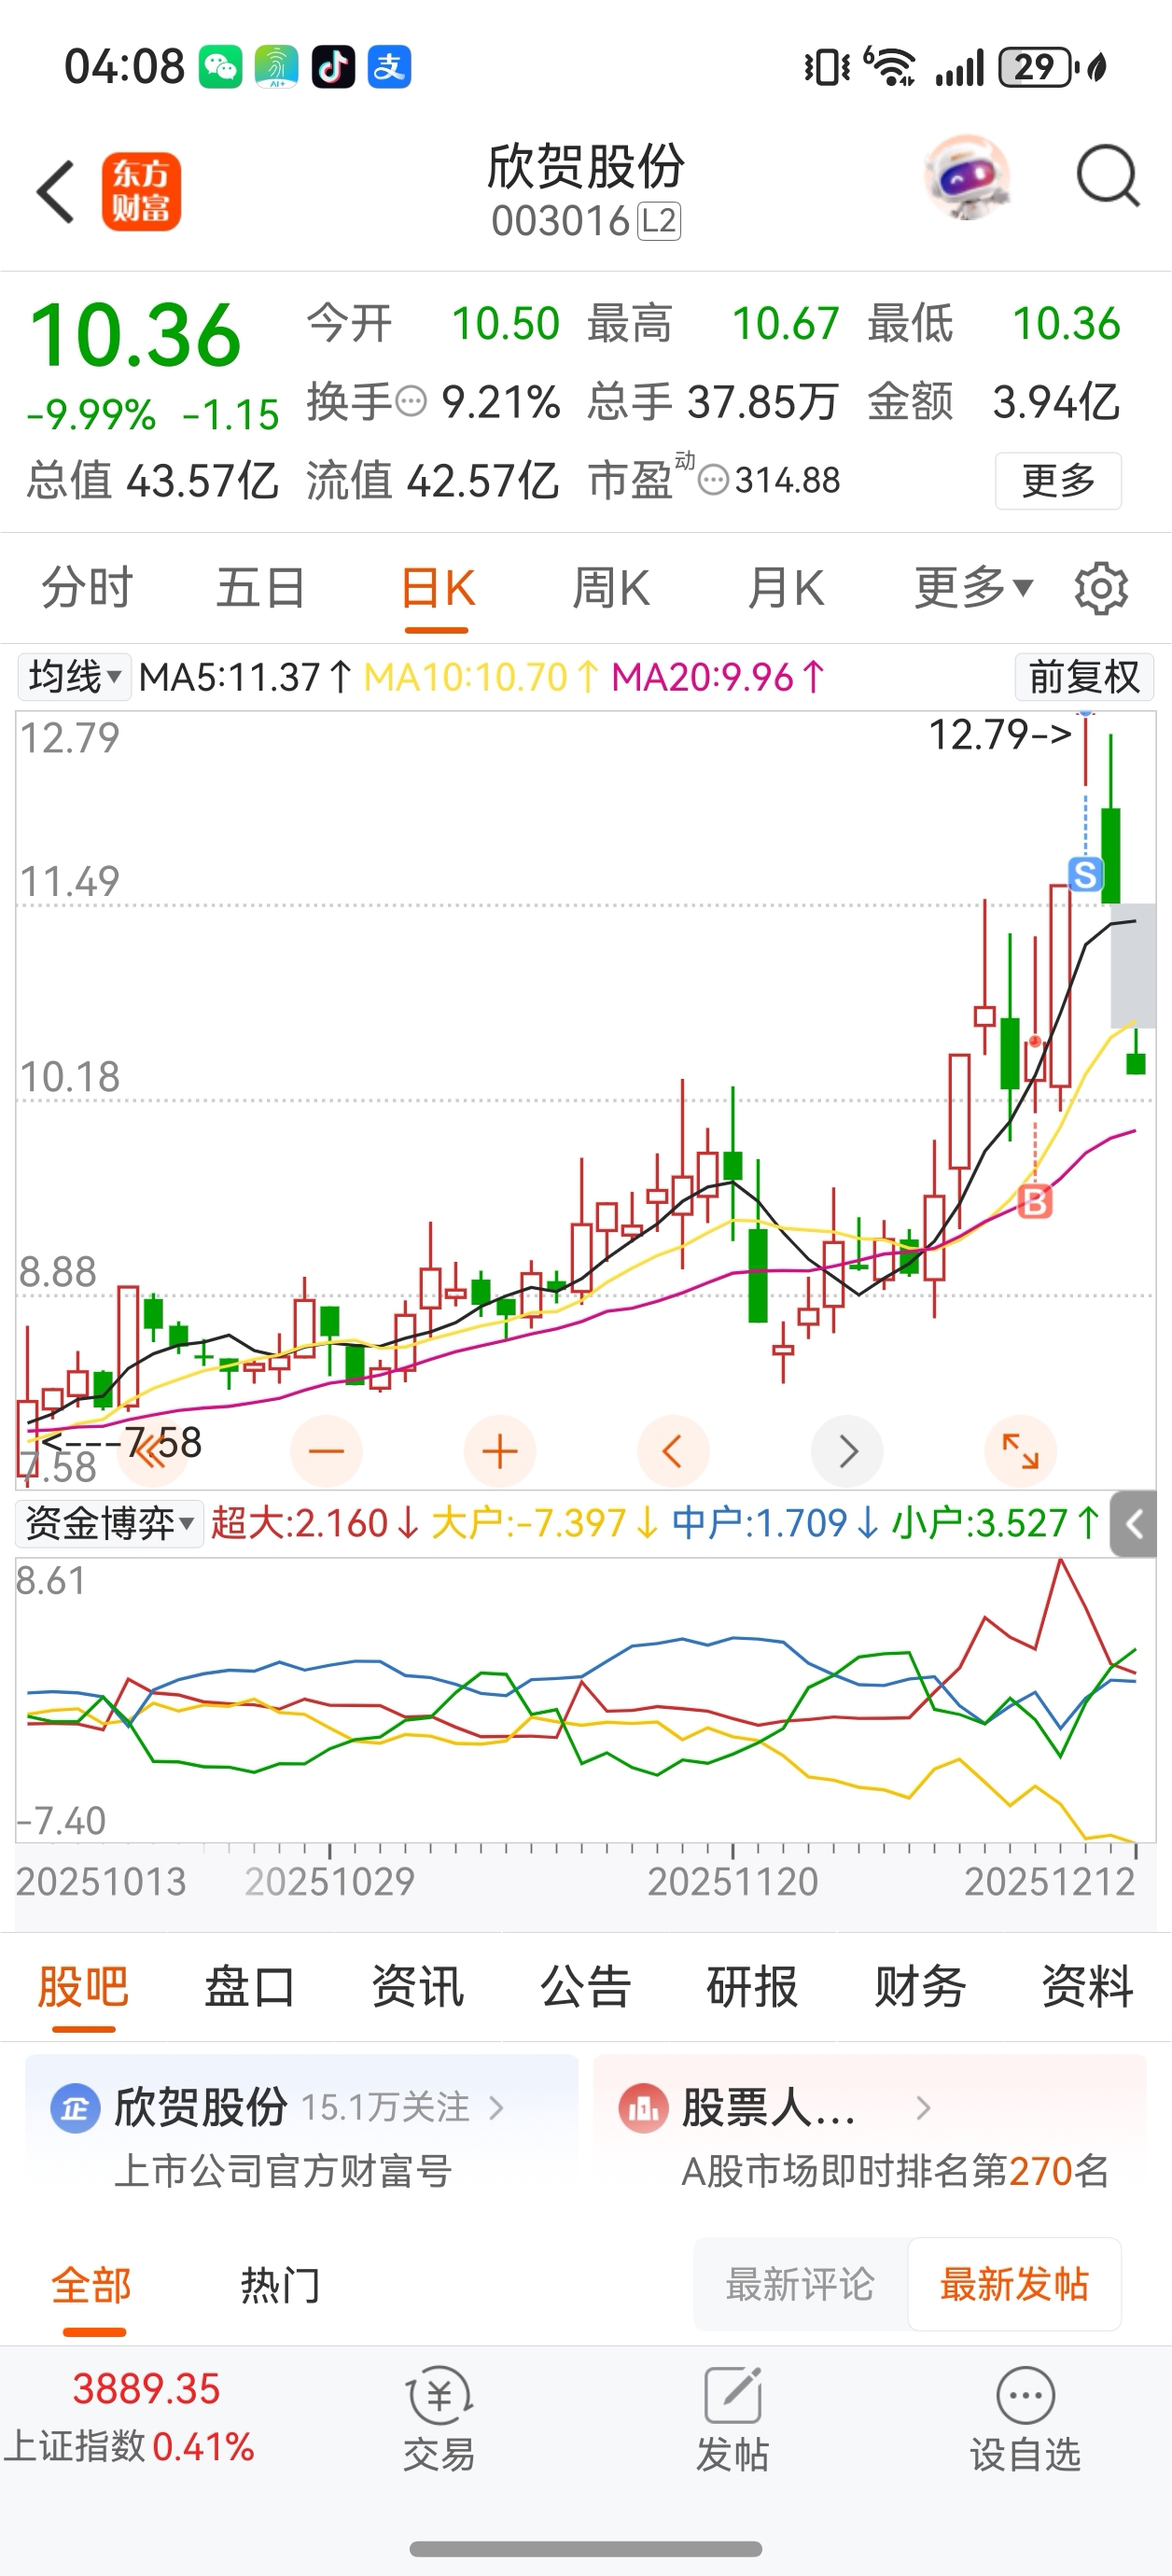
Task: Select 最新评论 sort option
Action: (800, 2285)
